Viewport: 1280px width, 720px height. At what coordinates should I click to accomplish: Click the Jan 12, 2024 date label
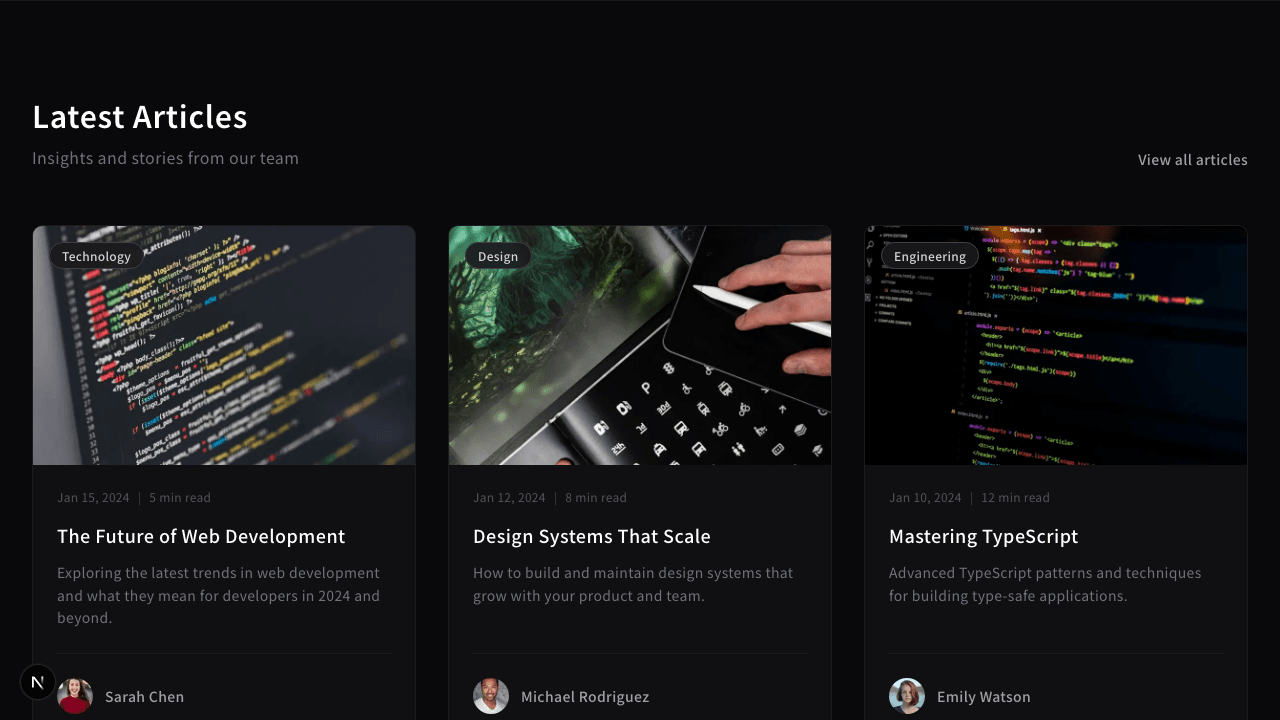[509, 497]
